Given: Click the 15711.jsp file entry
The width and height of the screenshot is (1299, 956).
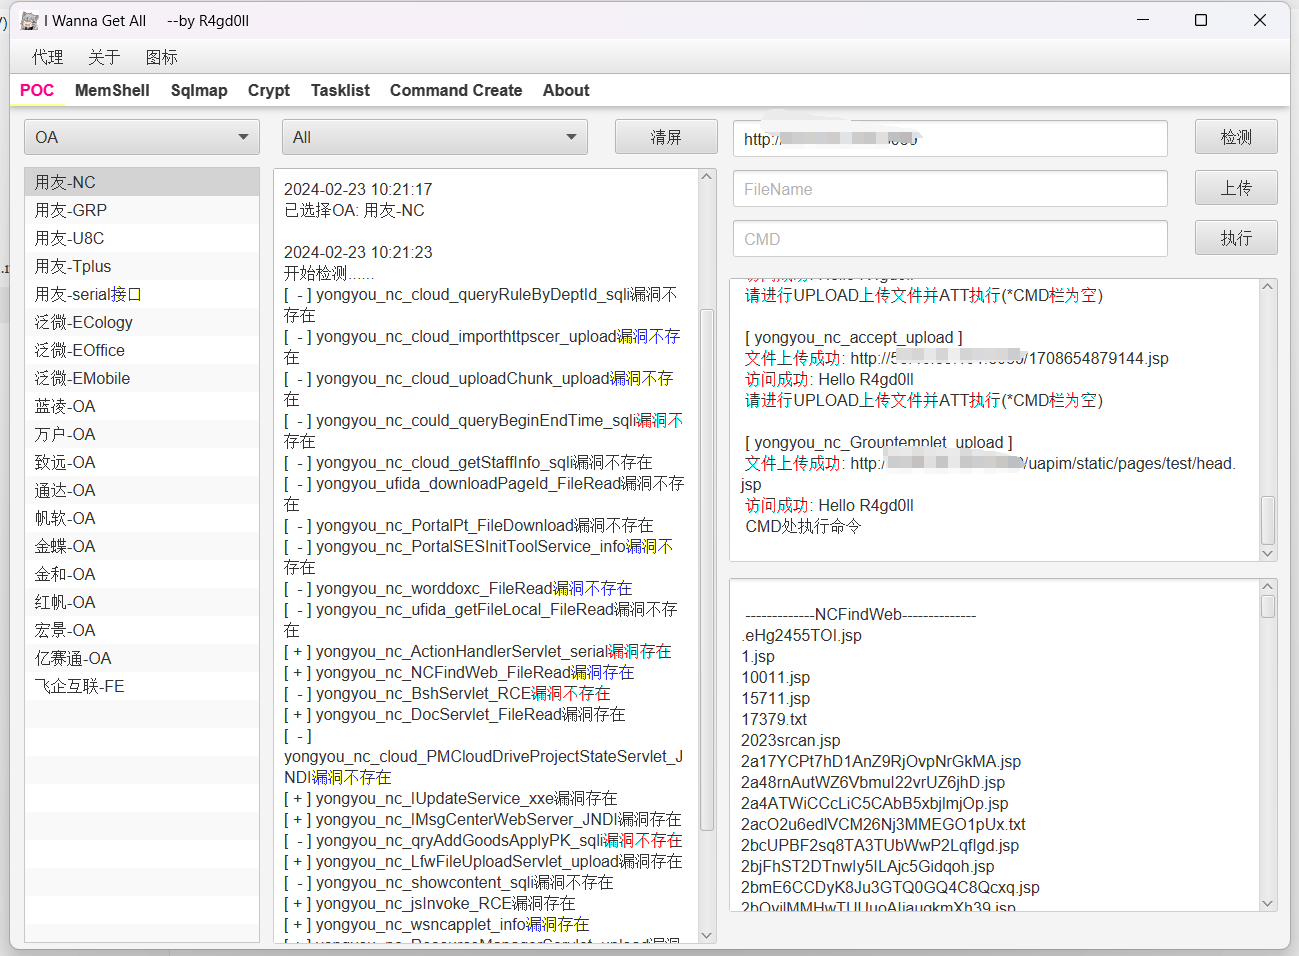Looking at the screenshot, I should [x=775, y=698].
